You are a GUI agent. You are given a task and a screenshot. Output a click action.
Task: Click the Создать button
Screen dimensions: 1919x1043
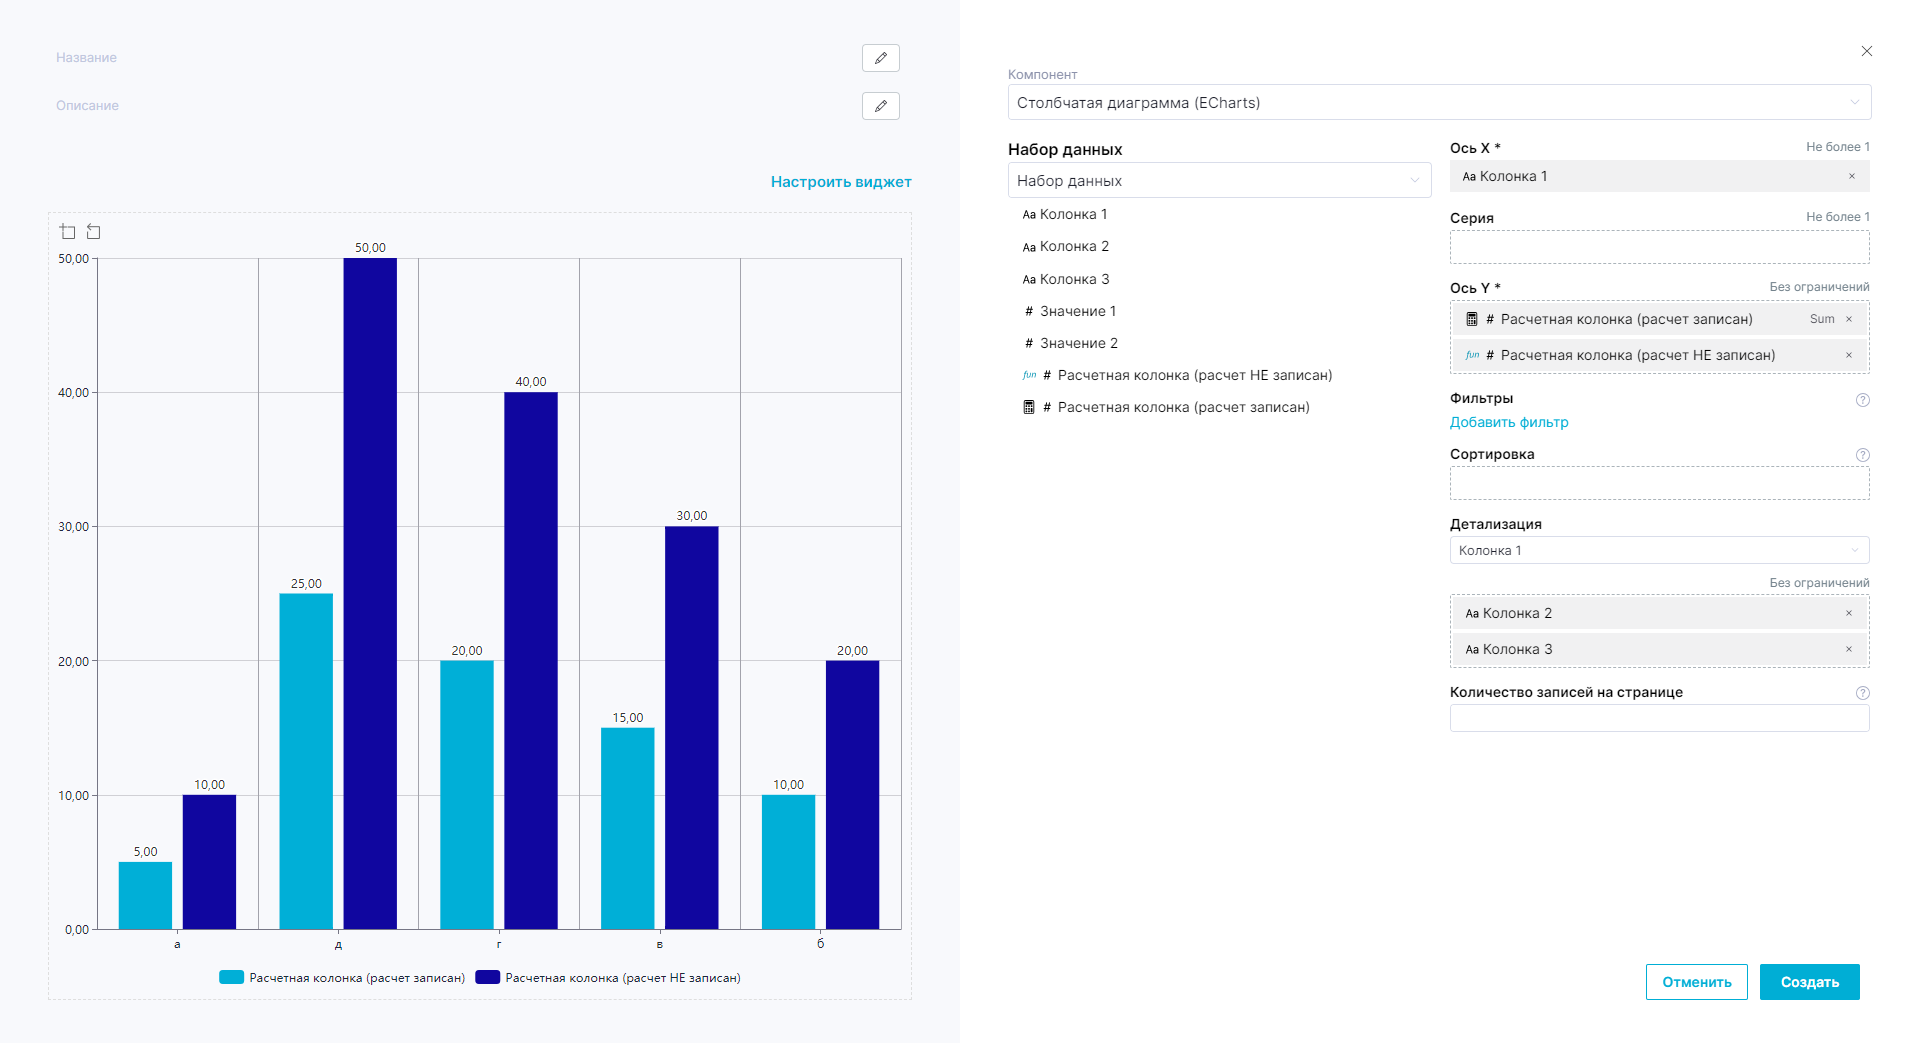[x=1808, y=982]
